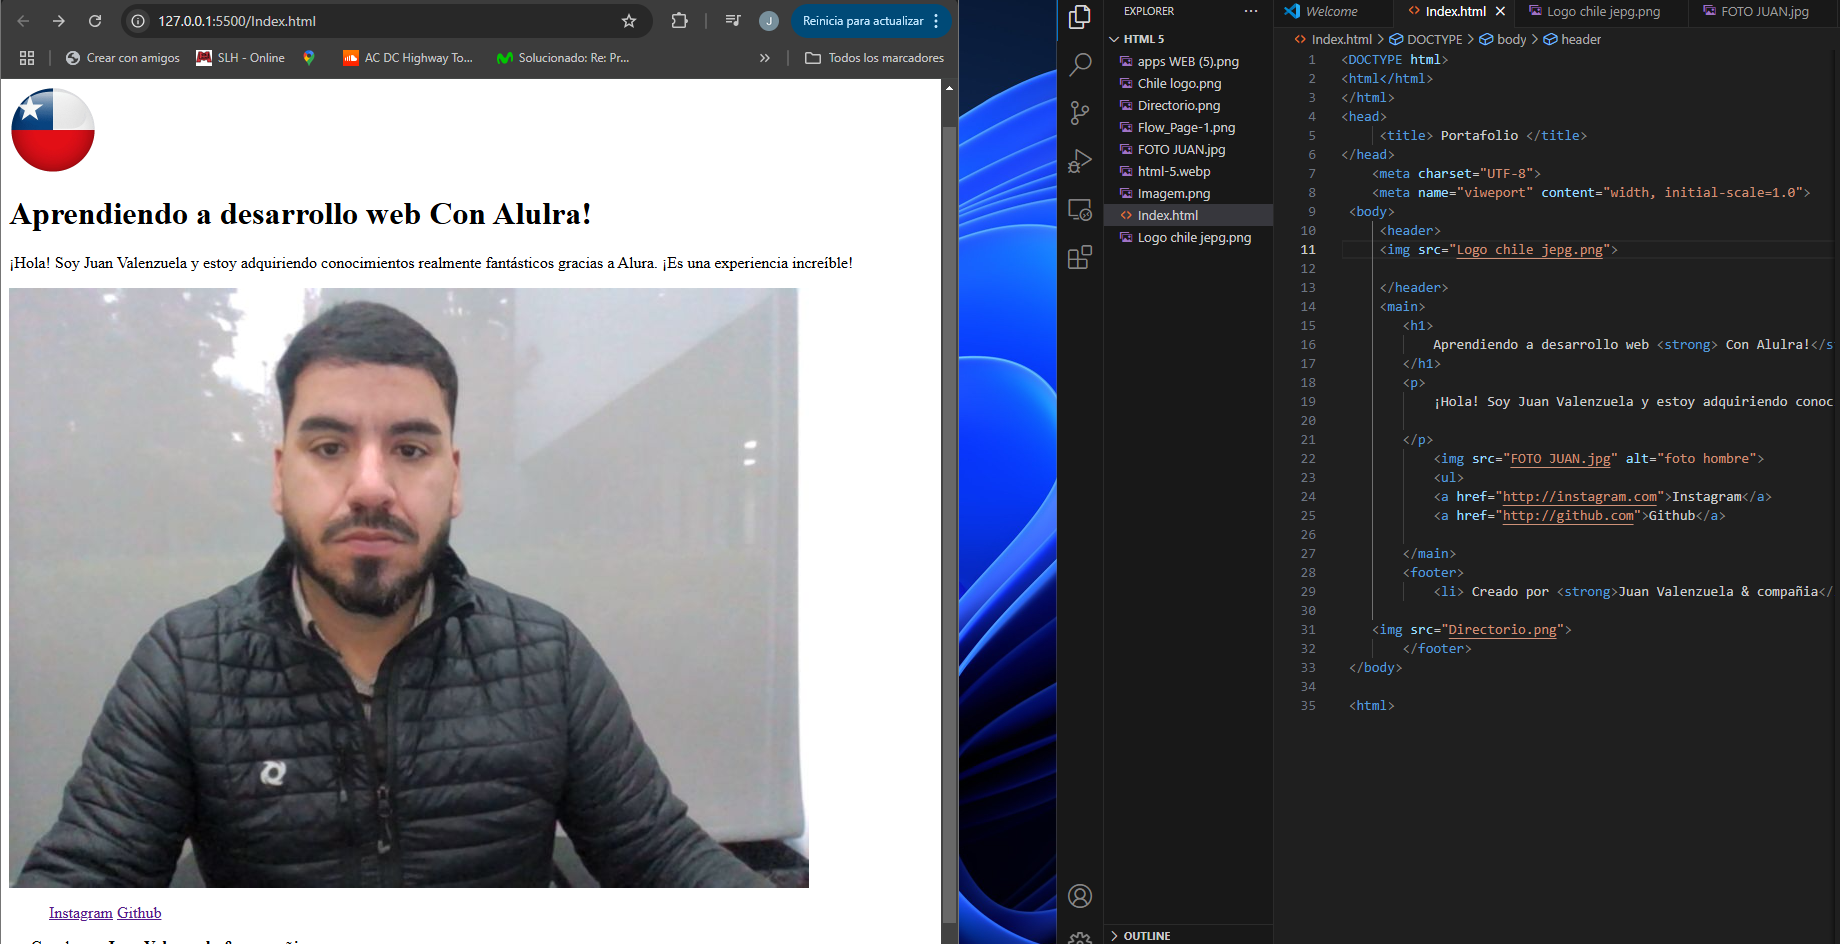The height and width of the screenshot is (944, 1840).
Task: Open Run and Debug view
Action: (x=1080, y=161)
